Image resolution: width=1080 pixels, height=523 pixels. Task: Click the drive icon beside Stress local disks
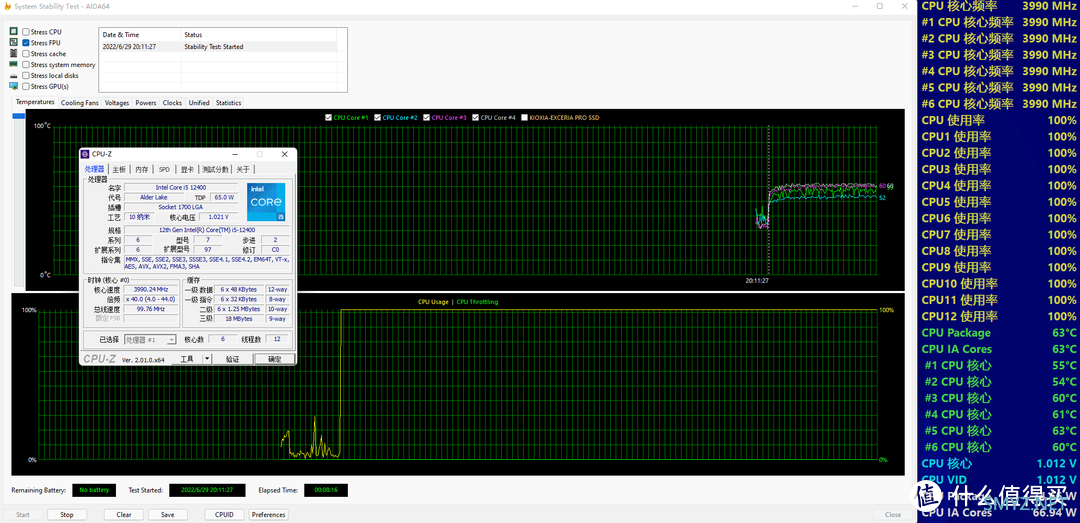14,75
